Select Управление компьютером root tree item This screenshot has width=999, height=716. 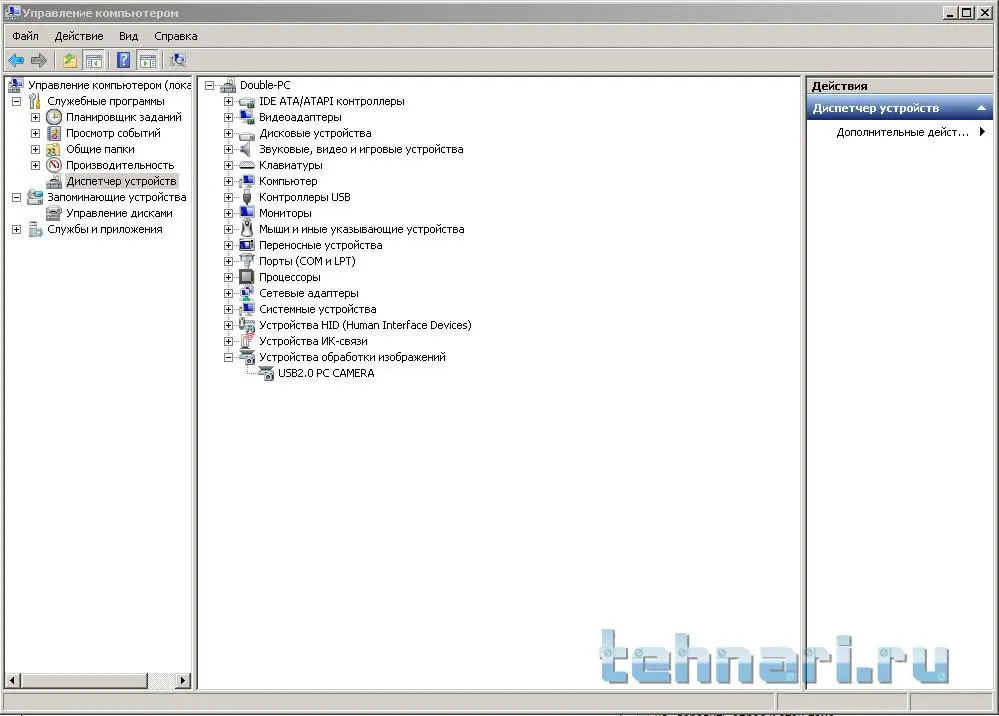pyautogui.click(x=110, y=85)
